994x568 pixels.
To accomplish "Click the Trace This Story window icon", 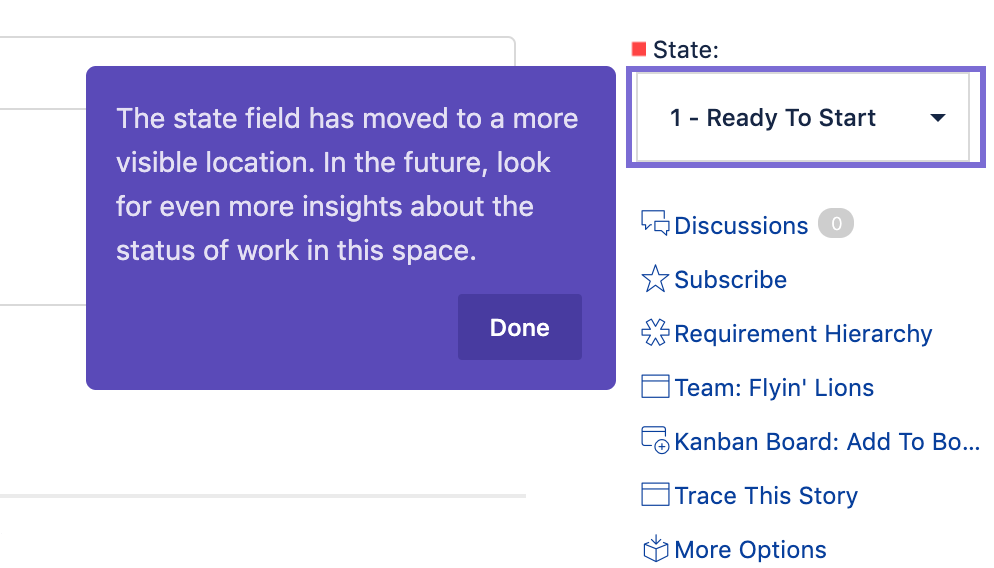I will coord(655,494).
